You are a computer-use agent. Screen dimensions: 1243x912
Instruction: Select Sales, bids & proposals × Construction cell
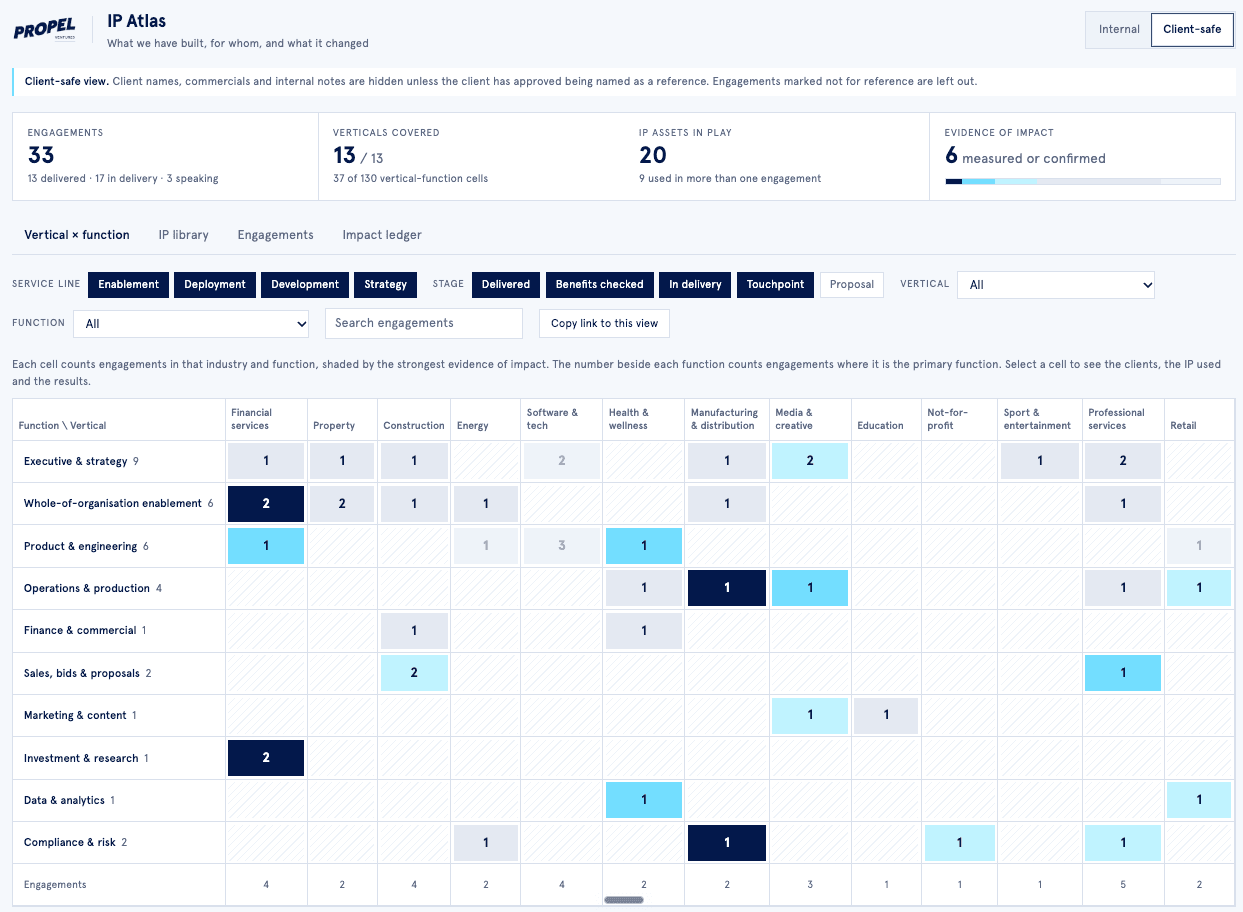click(414, 673)
